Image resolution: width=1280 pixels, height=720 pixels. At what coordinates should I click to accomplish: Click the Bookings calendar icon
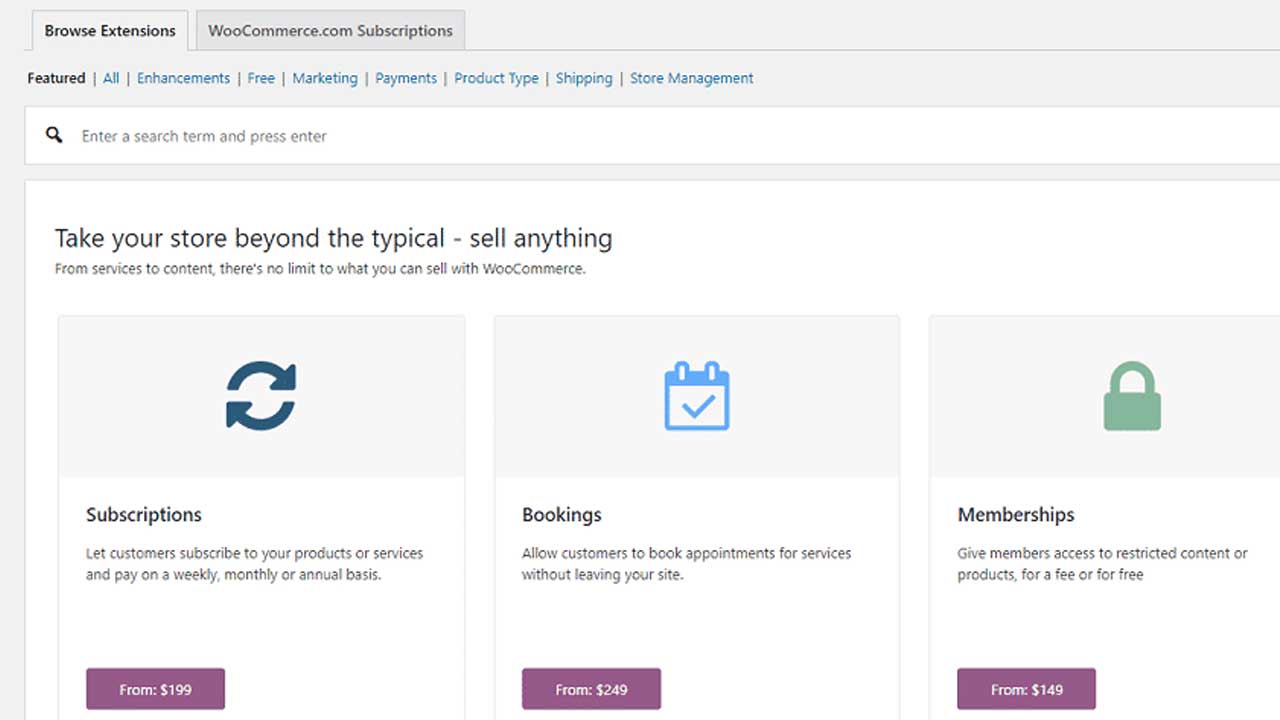coord(697,396)
